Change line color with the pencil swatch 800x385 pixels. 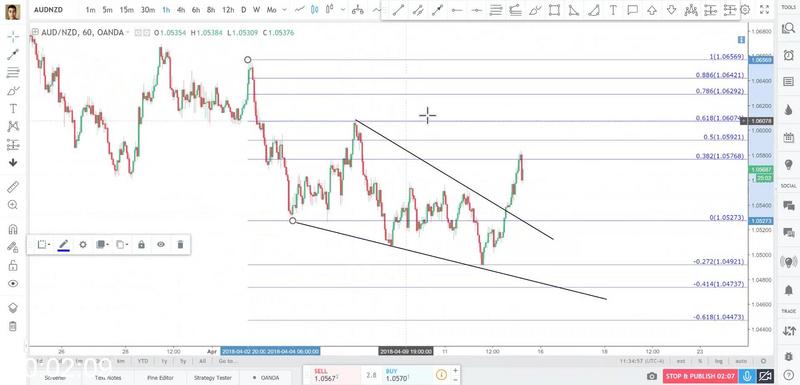[x=63, y=245]
